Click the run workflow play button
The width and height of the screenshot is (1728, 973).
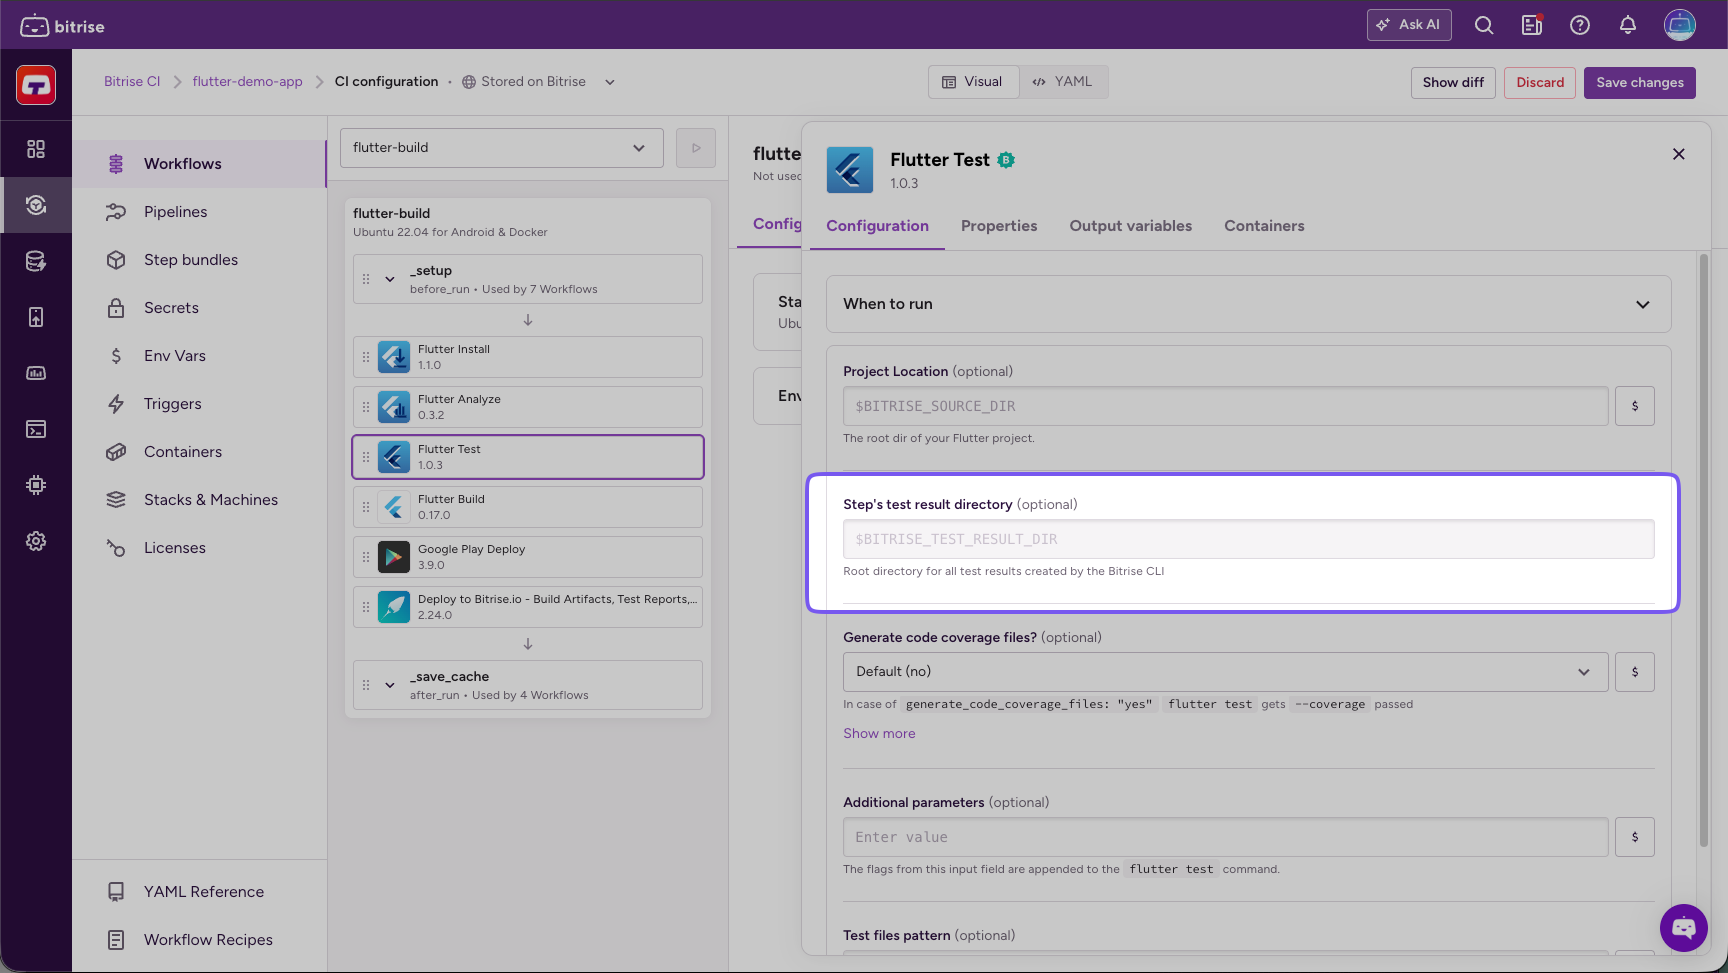tap(696, 148)
